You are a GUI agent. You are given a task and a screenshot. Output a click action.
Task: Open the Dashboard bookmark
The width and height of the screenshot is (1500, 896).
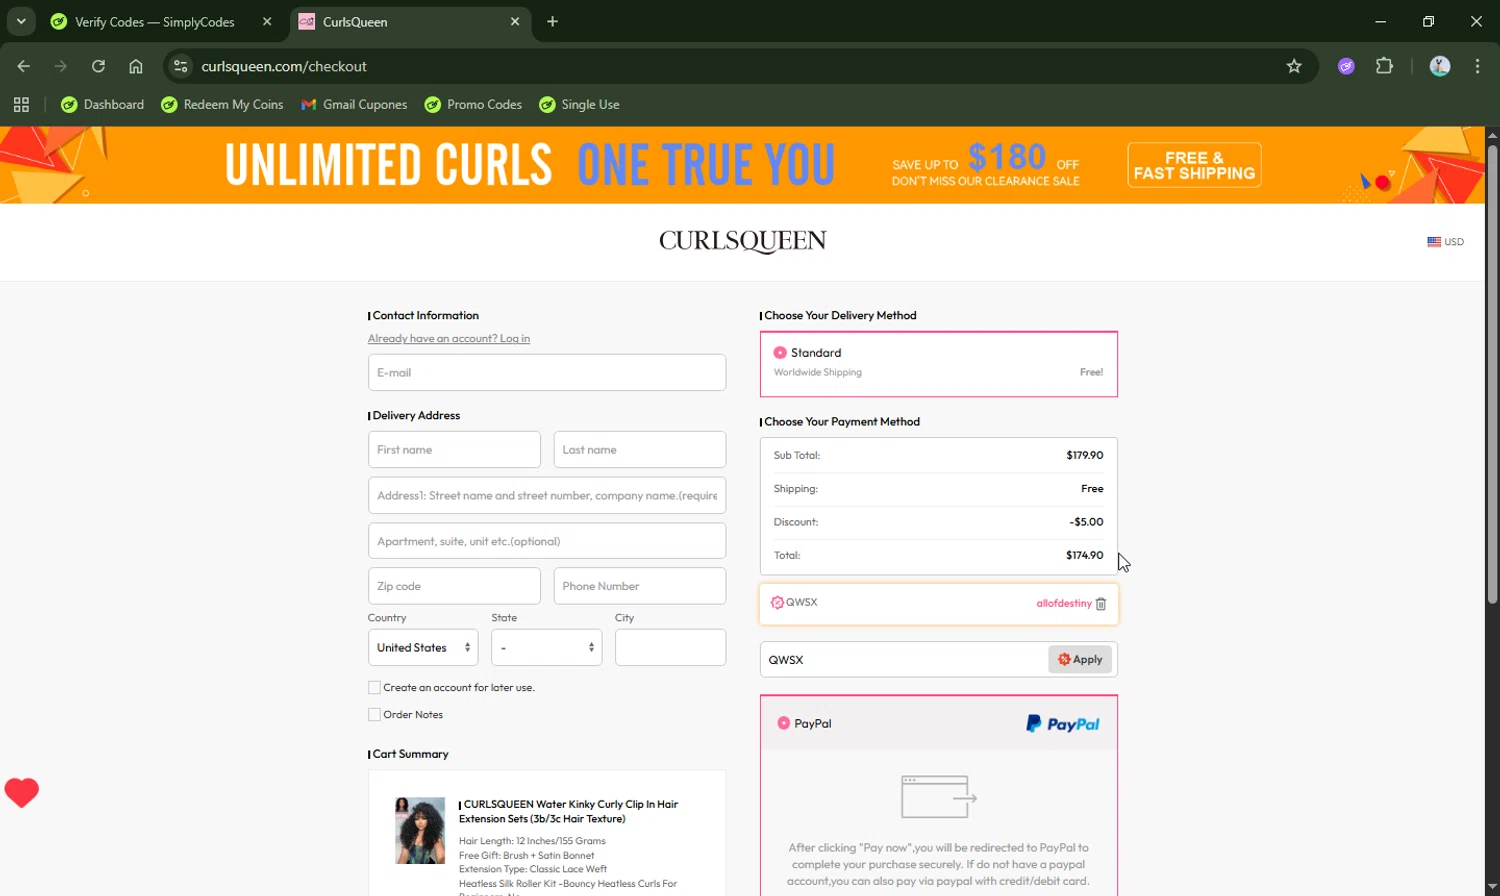[x=103, y=104]
